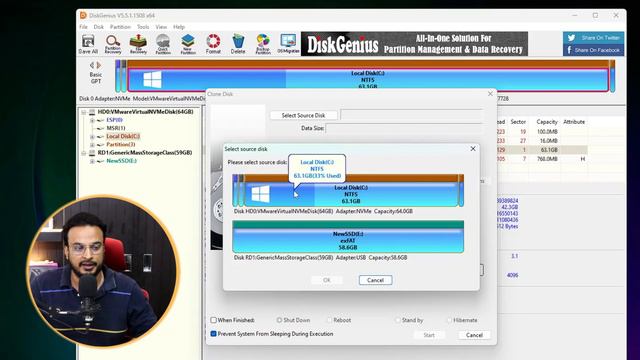Select Local Disk(C:) in the disk tree

[123, 136]
